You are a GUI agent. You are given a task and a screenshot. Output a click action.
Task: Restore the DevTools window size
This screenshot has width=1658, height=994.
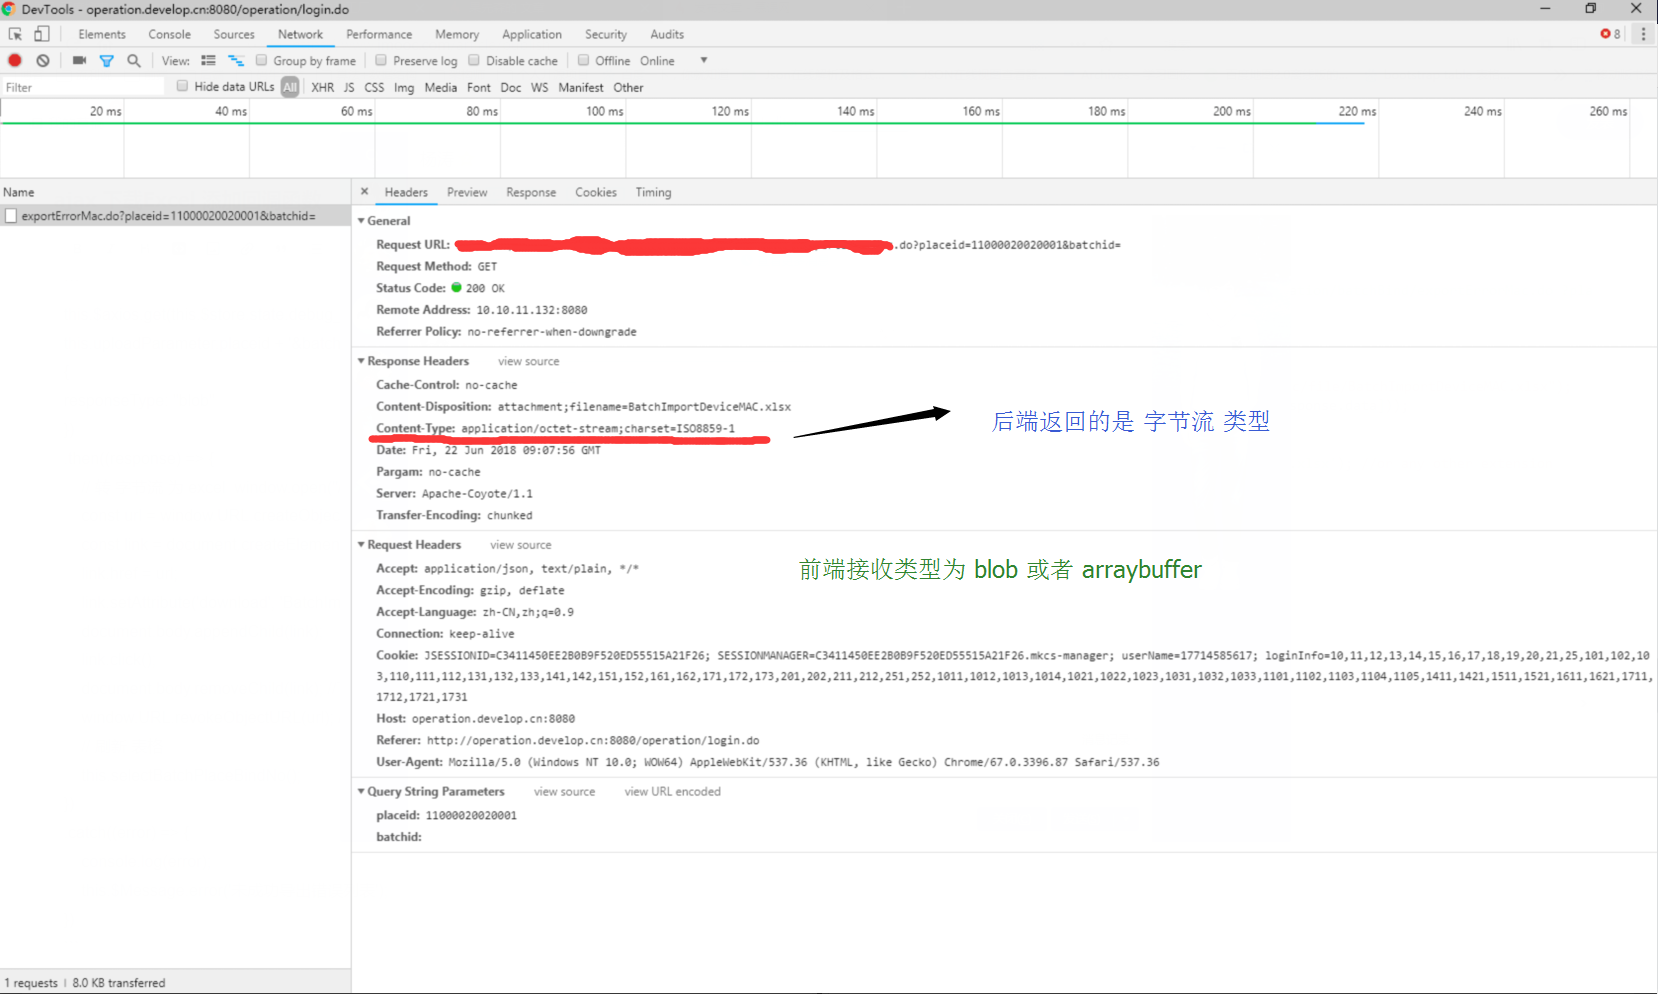[x=1591, y=9]
